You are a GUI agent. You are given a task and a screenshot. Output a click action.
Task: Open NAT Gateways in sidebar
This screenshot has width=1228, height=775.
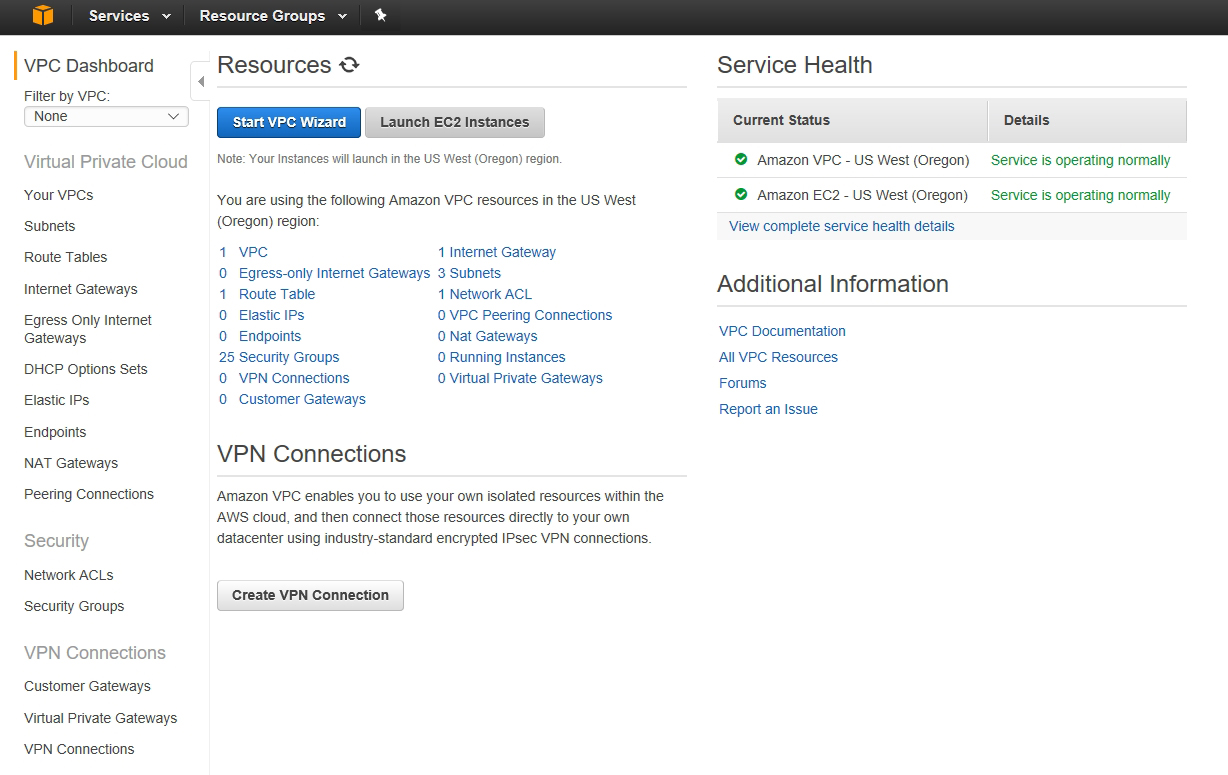click(x=71, y=463)
